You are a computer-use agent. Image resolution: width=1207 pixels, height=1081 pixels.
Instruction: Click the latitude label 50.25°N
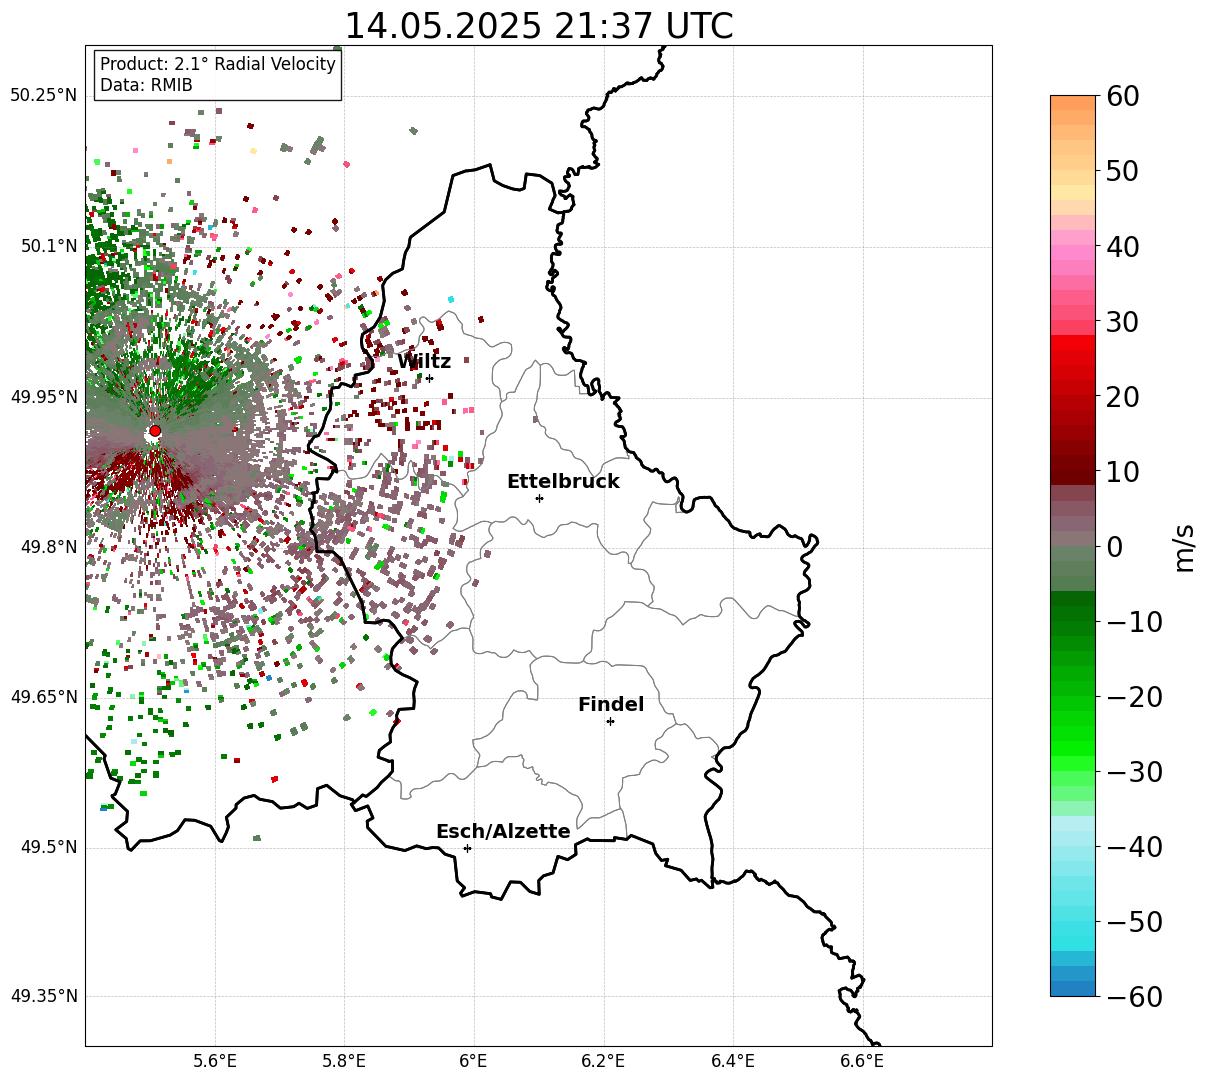[44, 96]
